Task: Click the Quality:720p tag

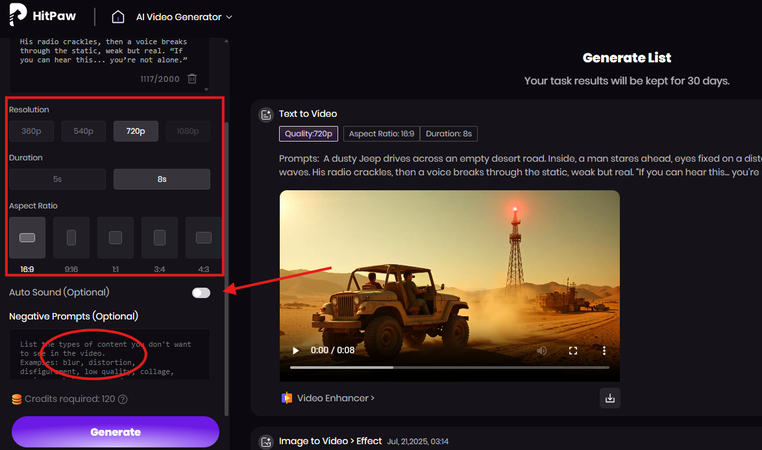Action: pos(309,134)
